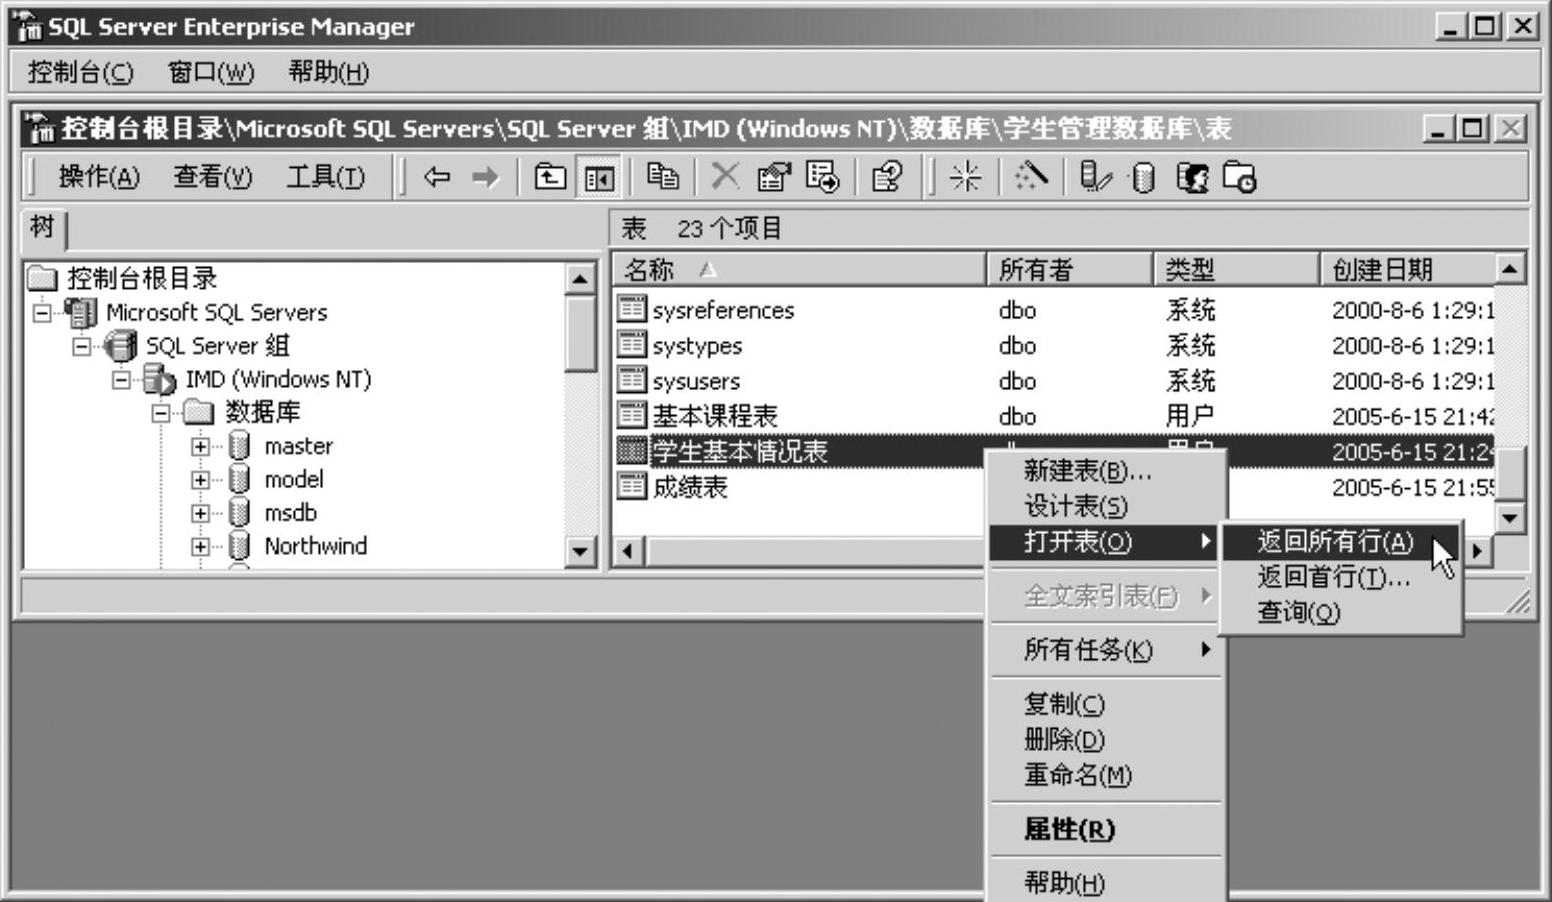Expand the msdb database node

201,513
